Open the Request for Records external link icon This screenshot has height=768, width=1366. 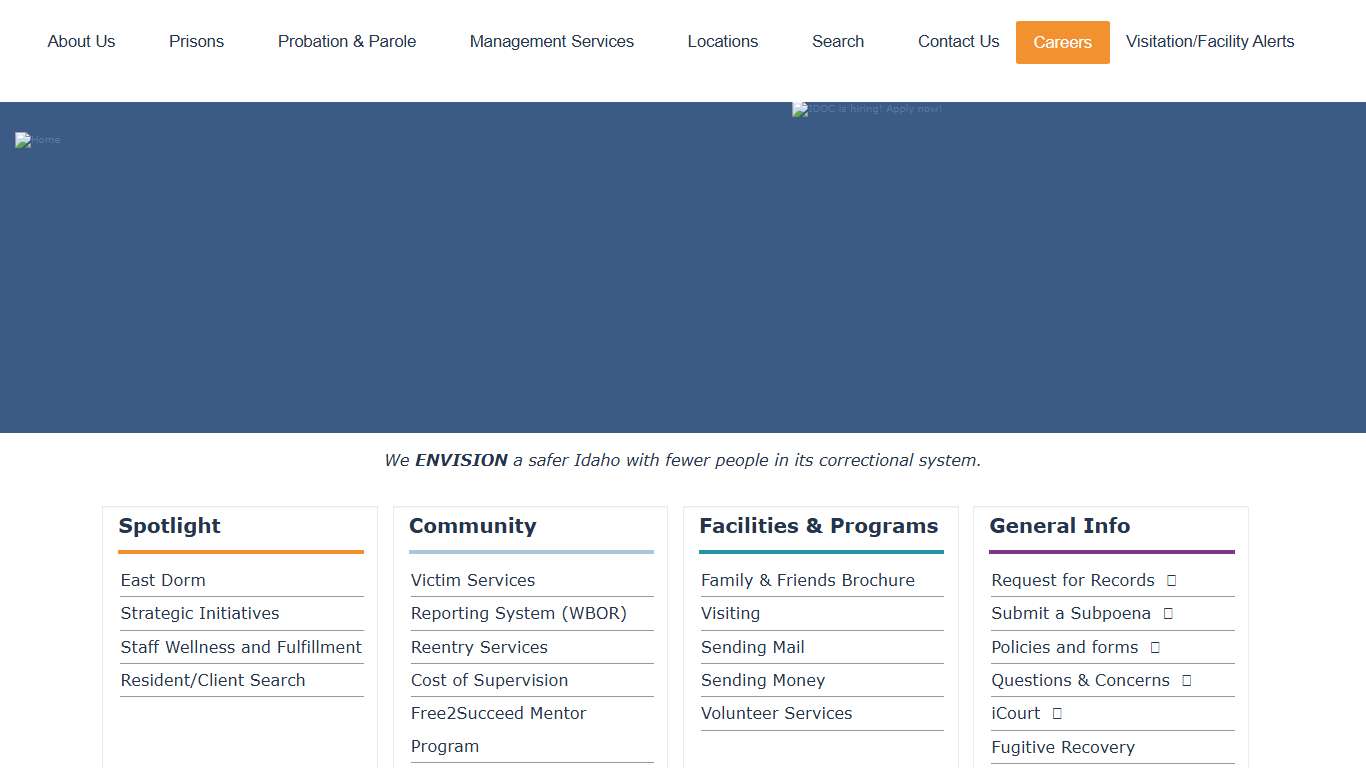1172,580
